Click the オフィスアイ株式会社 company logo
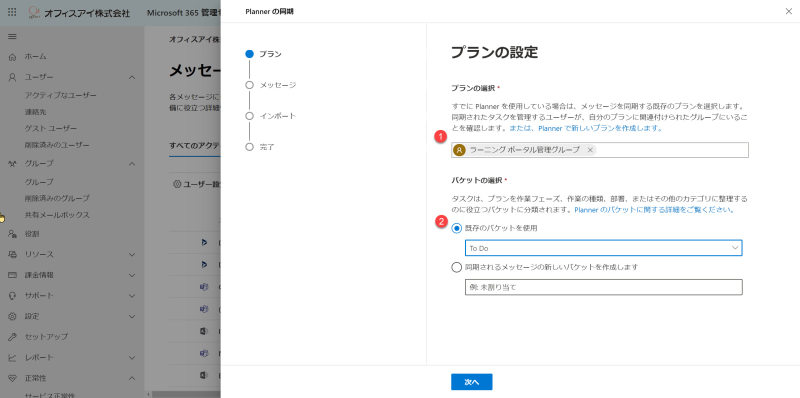The height and width of the screenshot is (398, 800). (x=34, y=12)
